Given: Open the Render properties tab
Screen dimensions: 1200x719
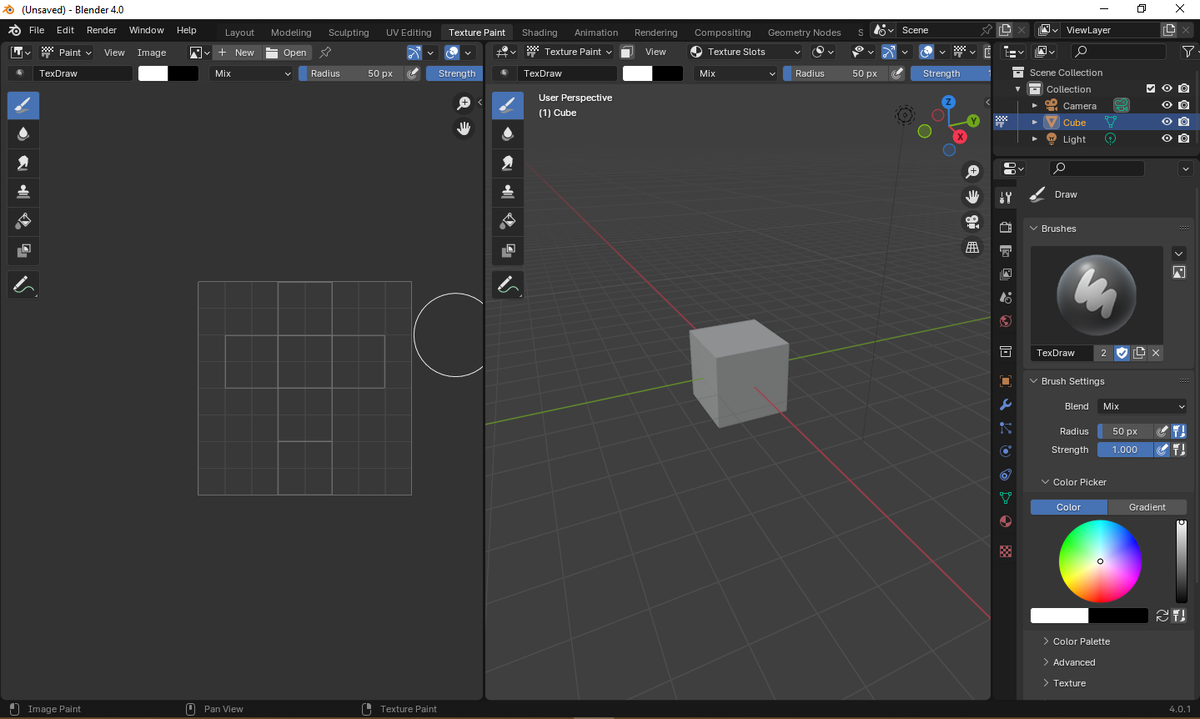Looking at the screenshot, I should point(1006,227).
